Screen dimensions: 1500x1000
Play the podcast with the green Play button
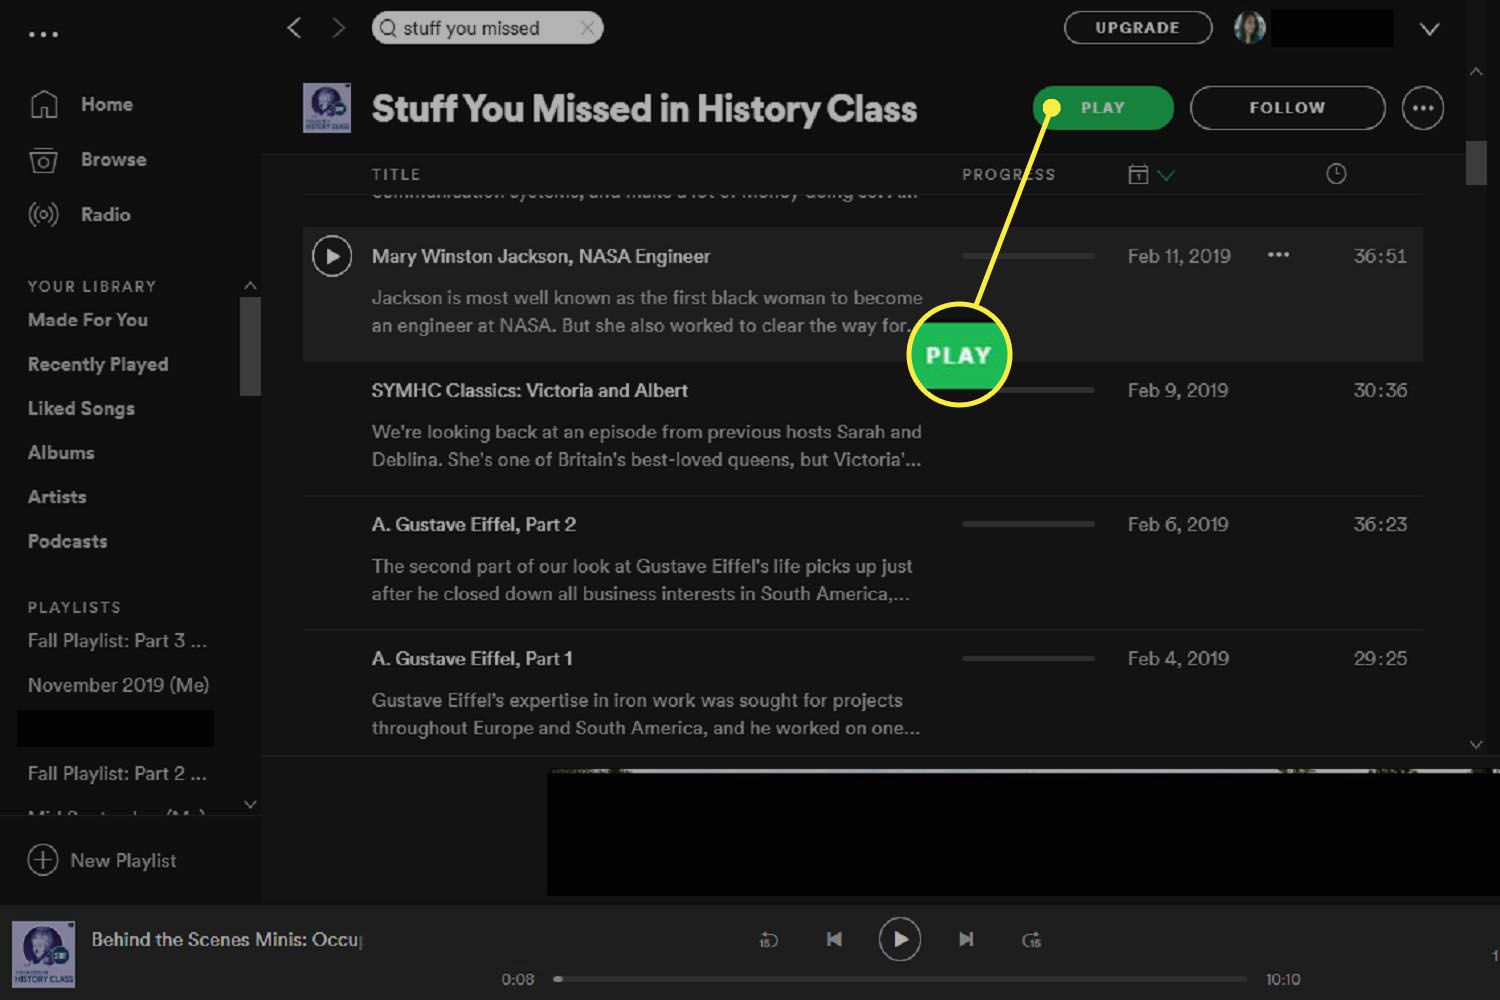(x=1103, y=108)
